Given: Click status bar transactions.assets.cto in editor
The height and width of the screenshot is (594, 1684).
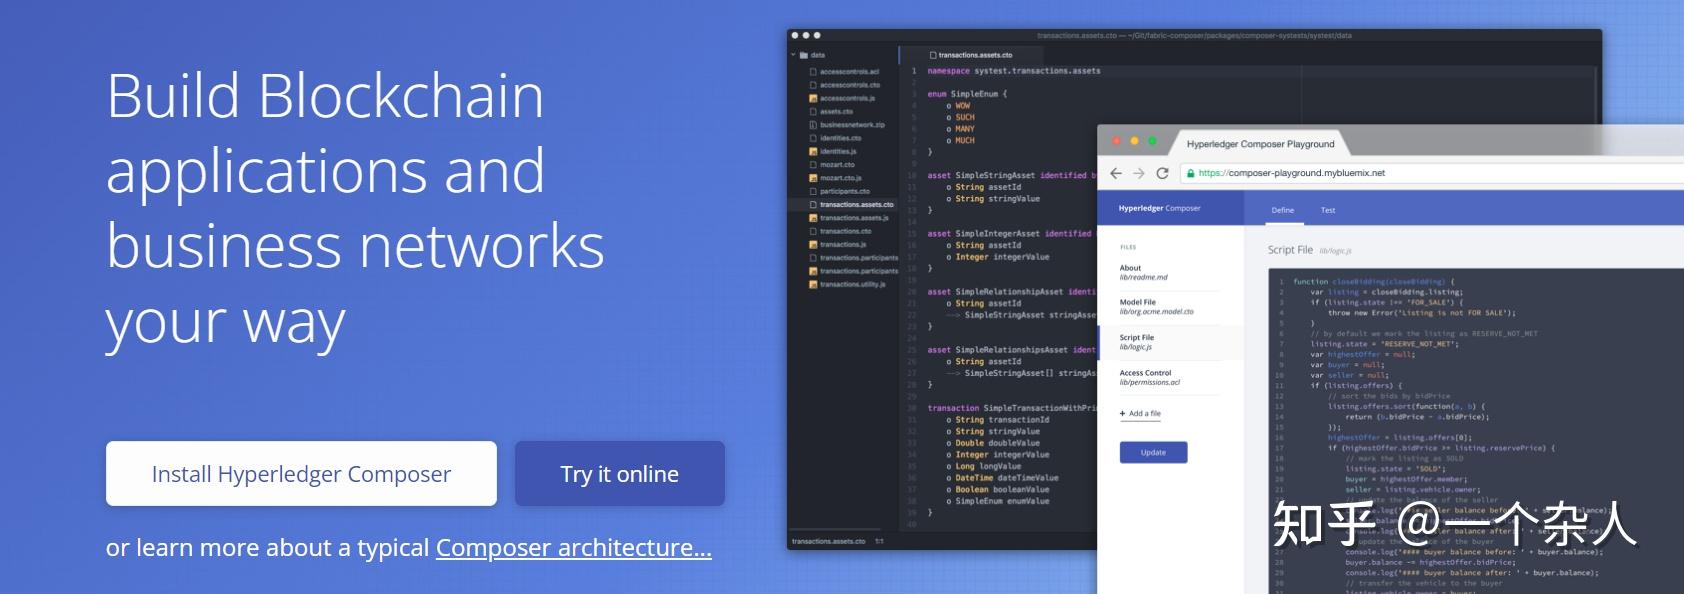Looking at the screenshot, I should [828, 541].
